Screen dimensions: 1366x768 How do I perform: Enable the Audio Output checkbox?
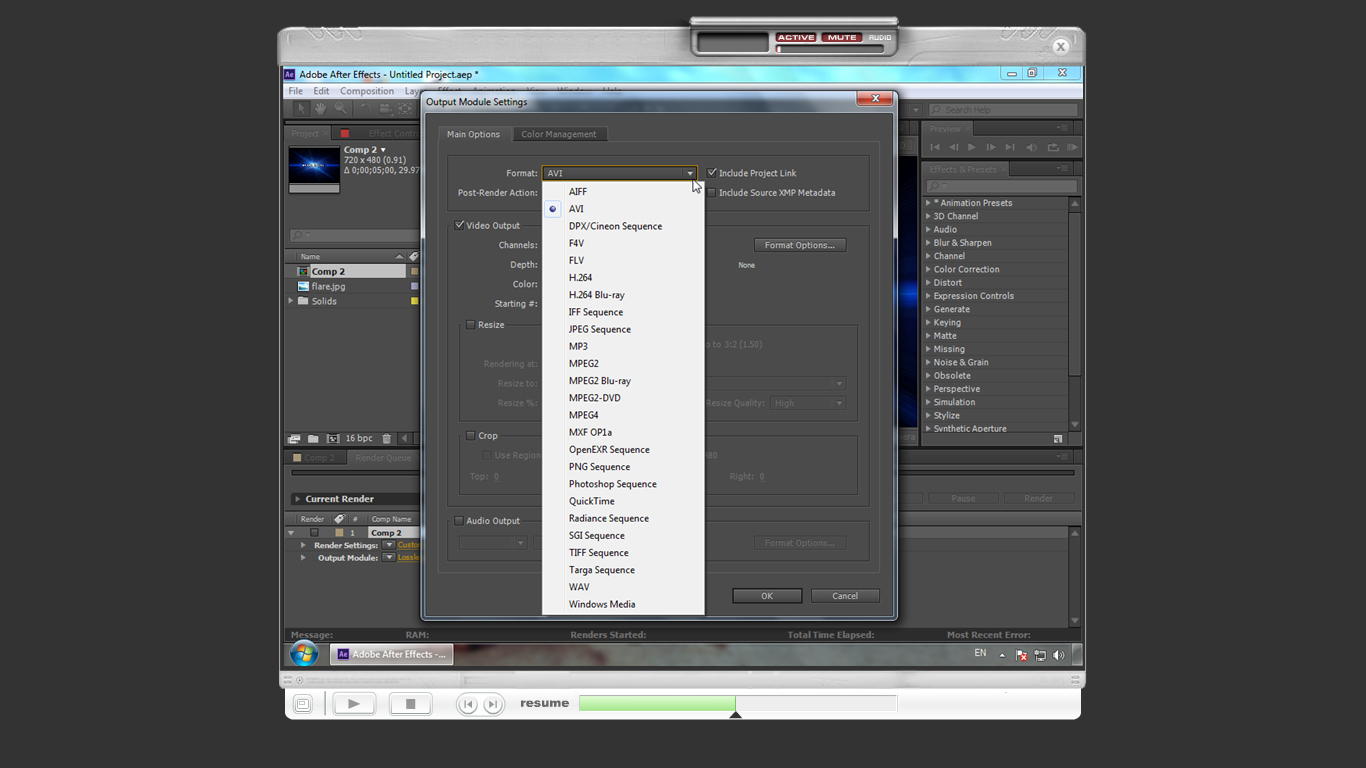click(459, 520)
